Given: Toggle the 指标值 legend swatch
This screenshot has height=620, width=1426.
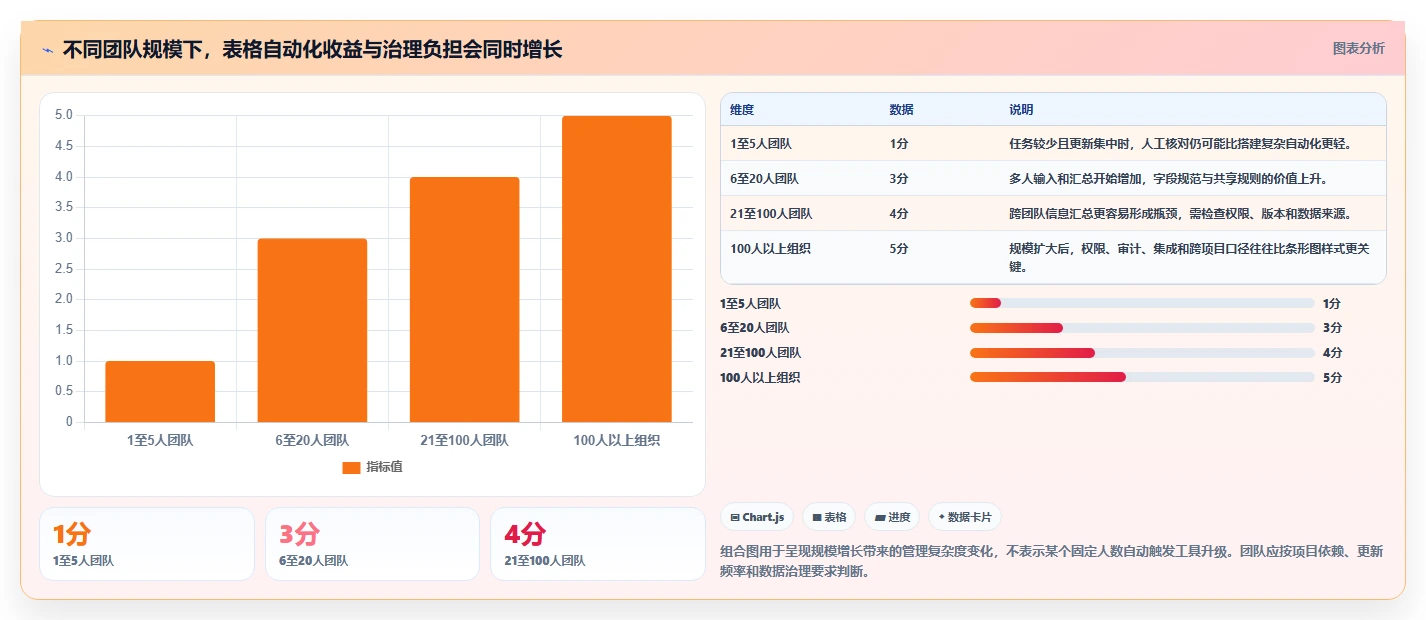Looking at the screenshot, I should click(x=351, y=467).
